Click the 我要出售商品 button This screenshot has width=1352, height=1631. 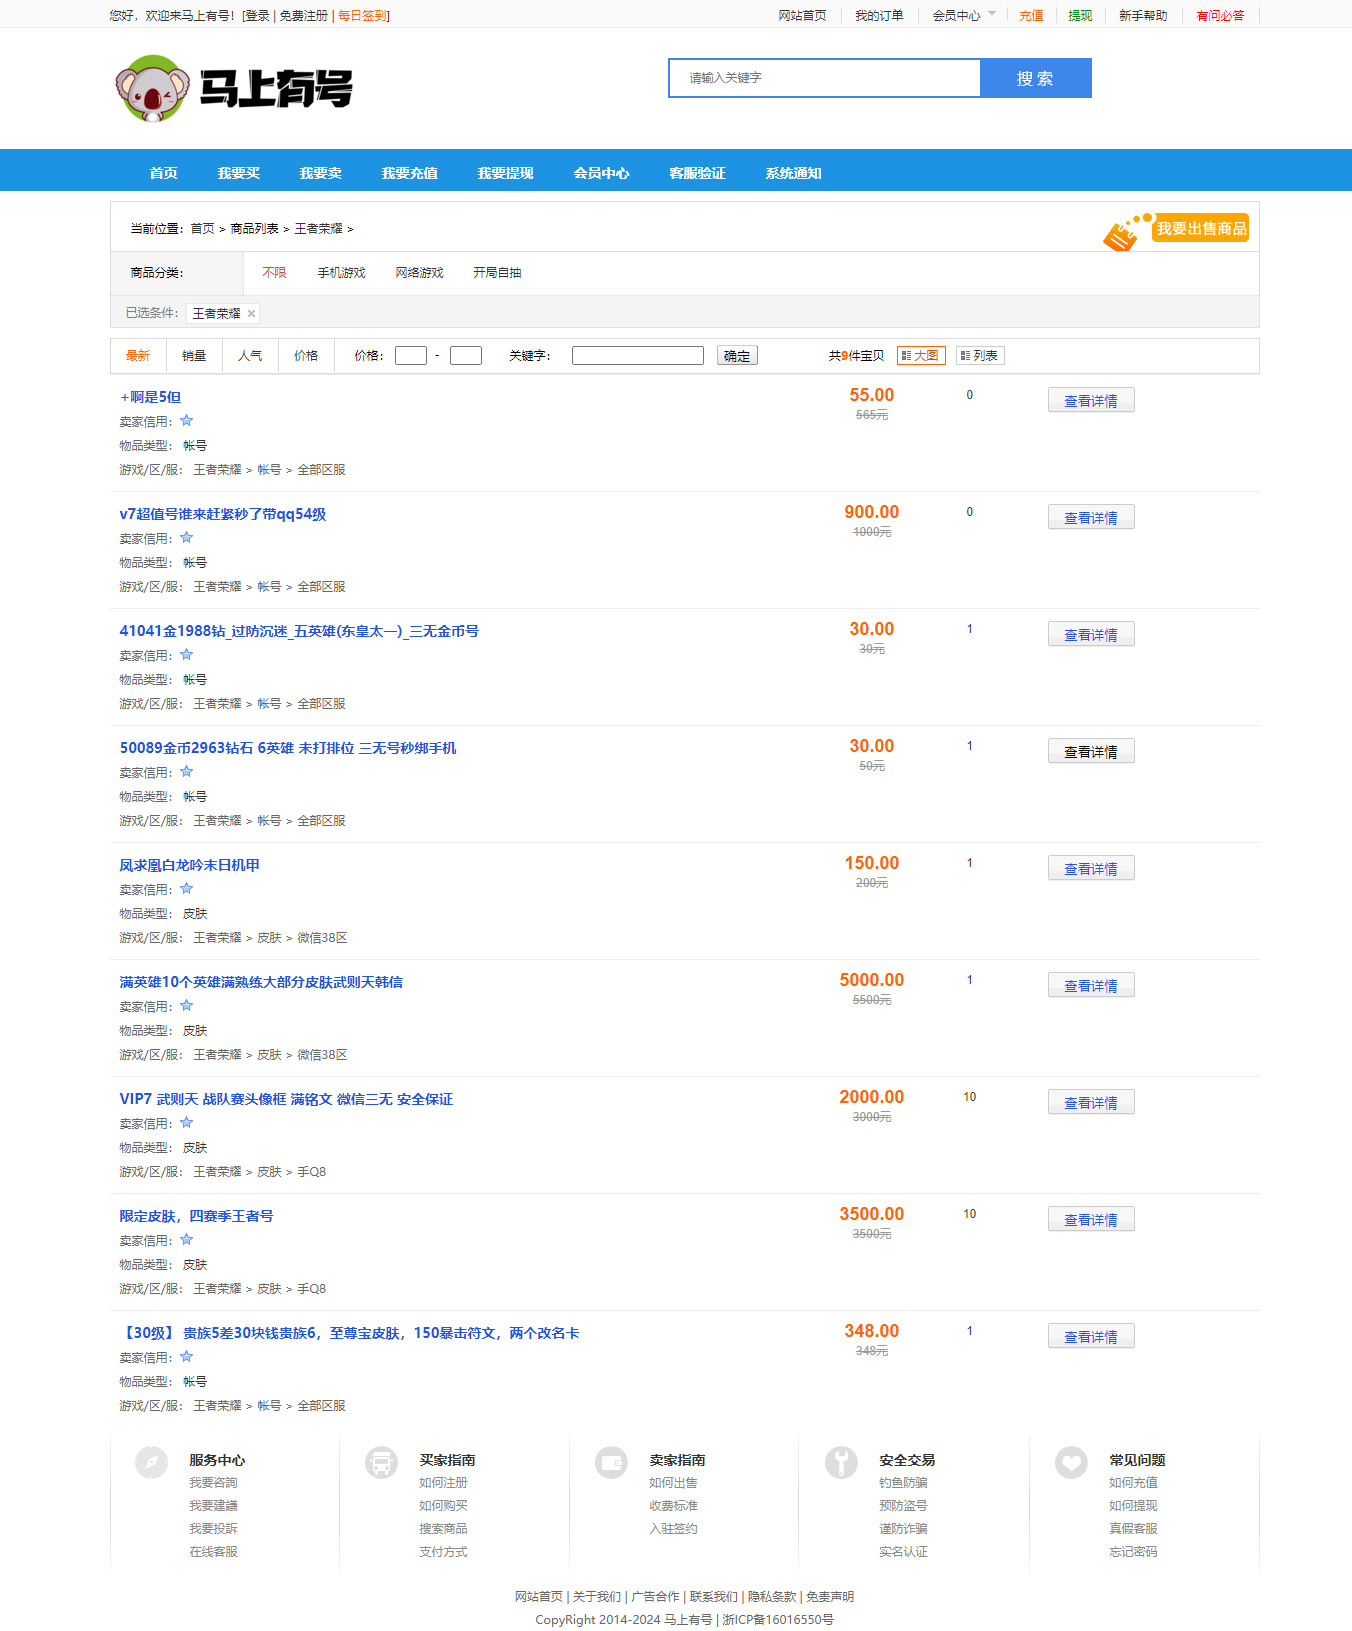pos(1201,229)
